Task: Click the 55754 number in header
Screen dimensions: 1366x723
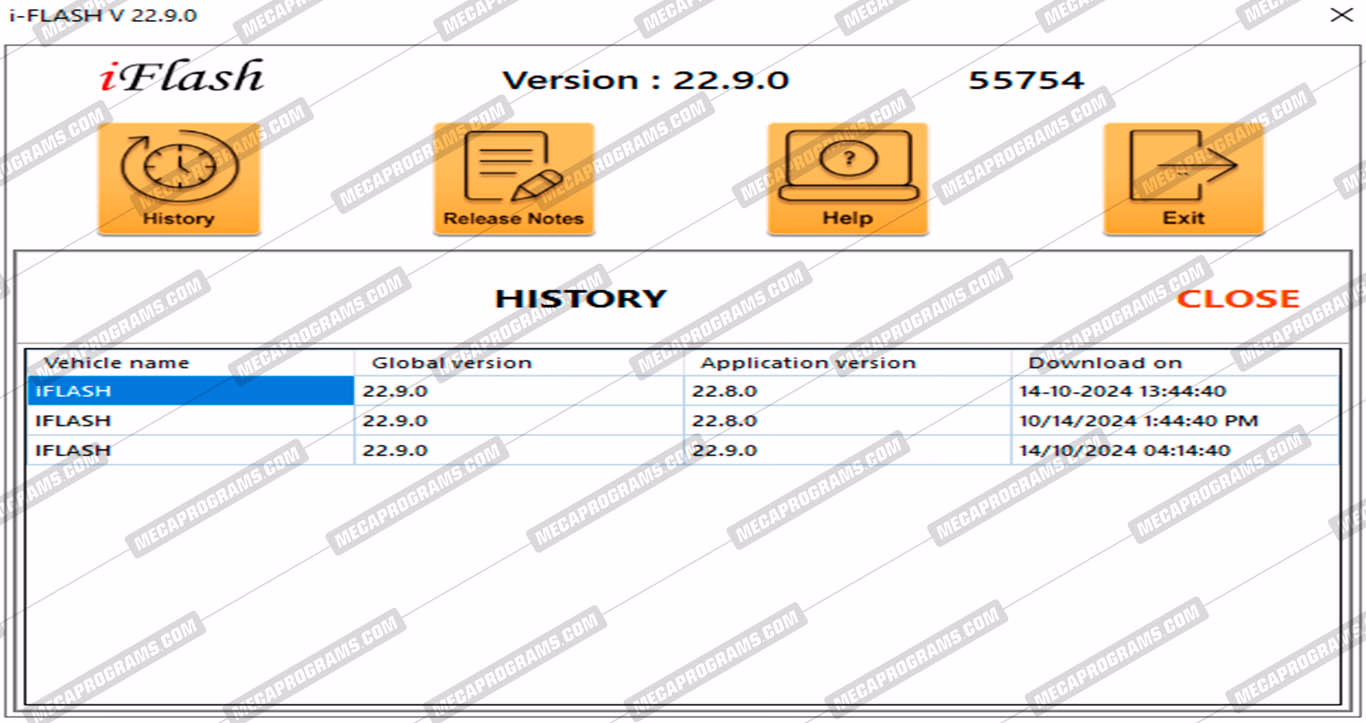Action: tap(1025, 81)
